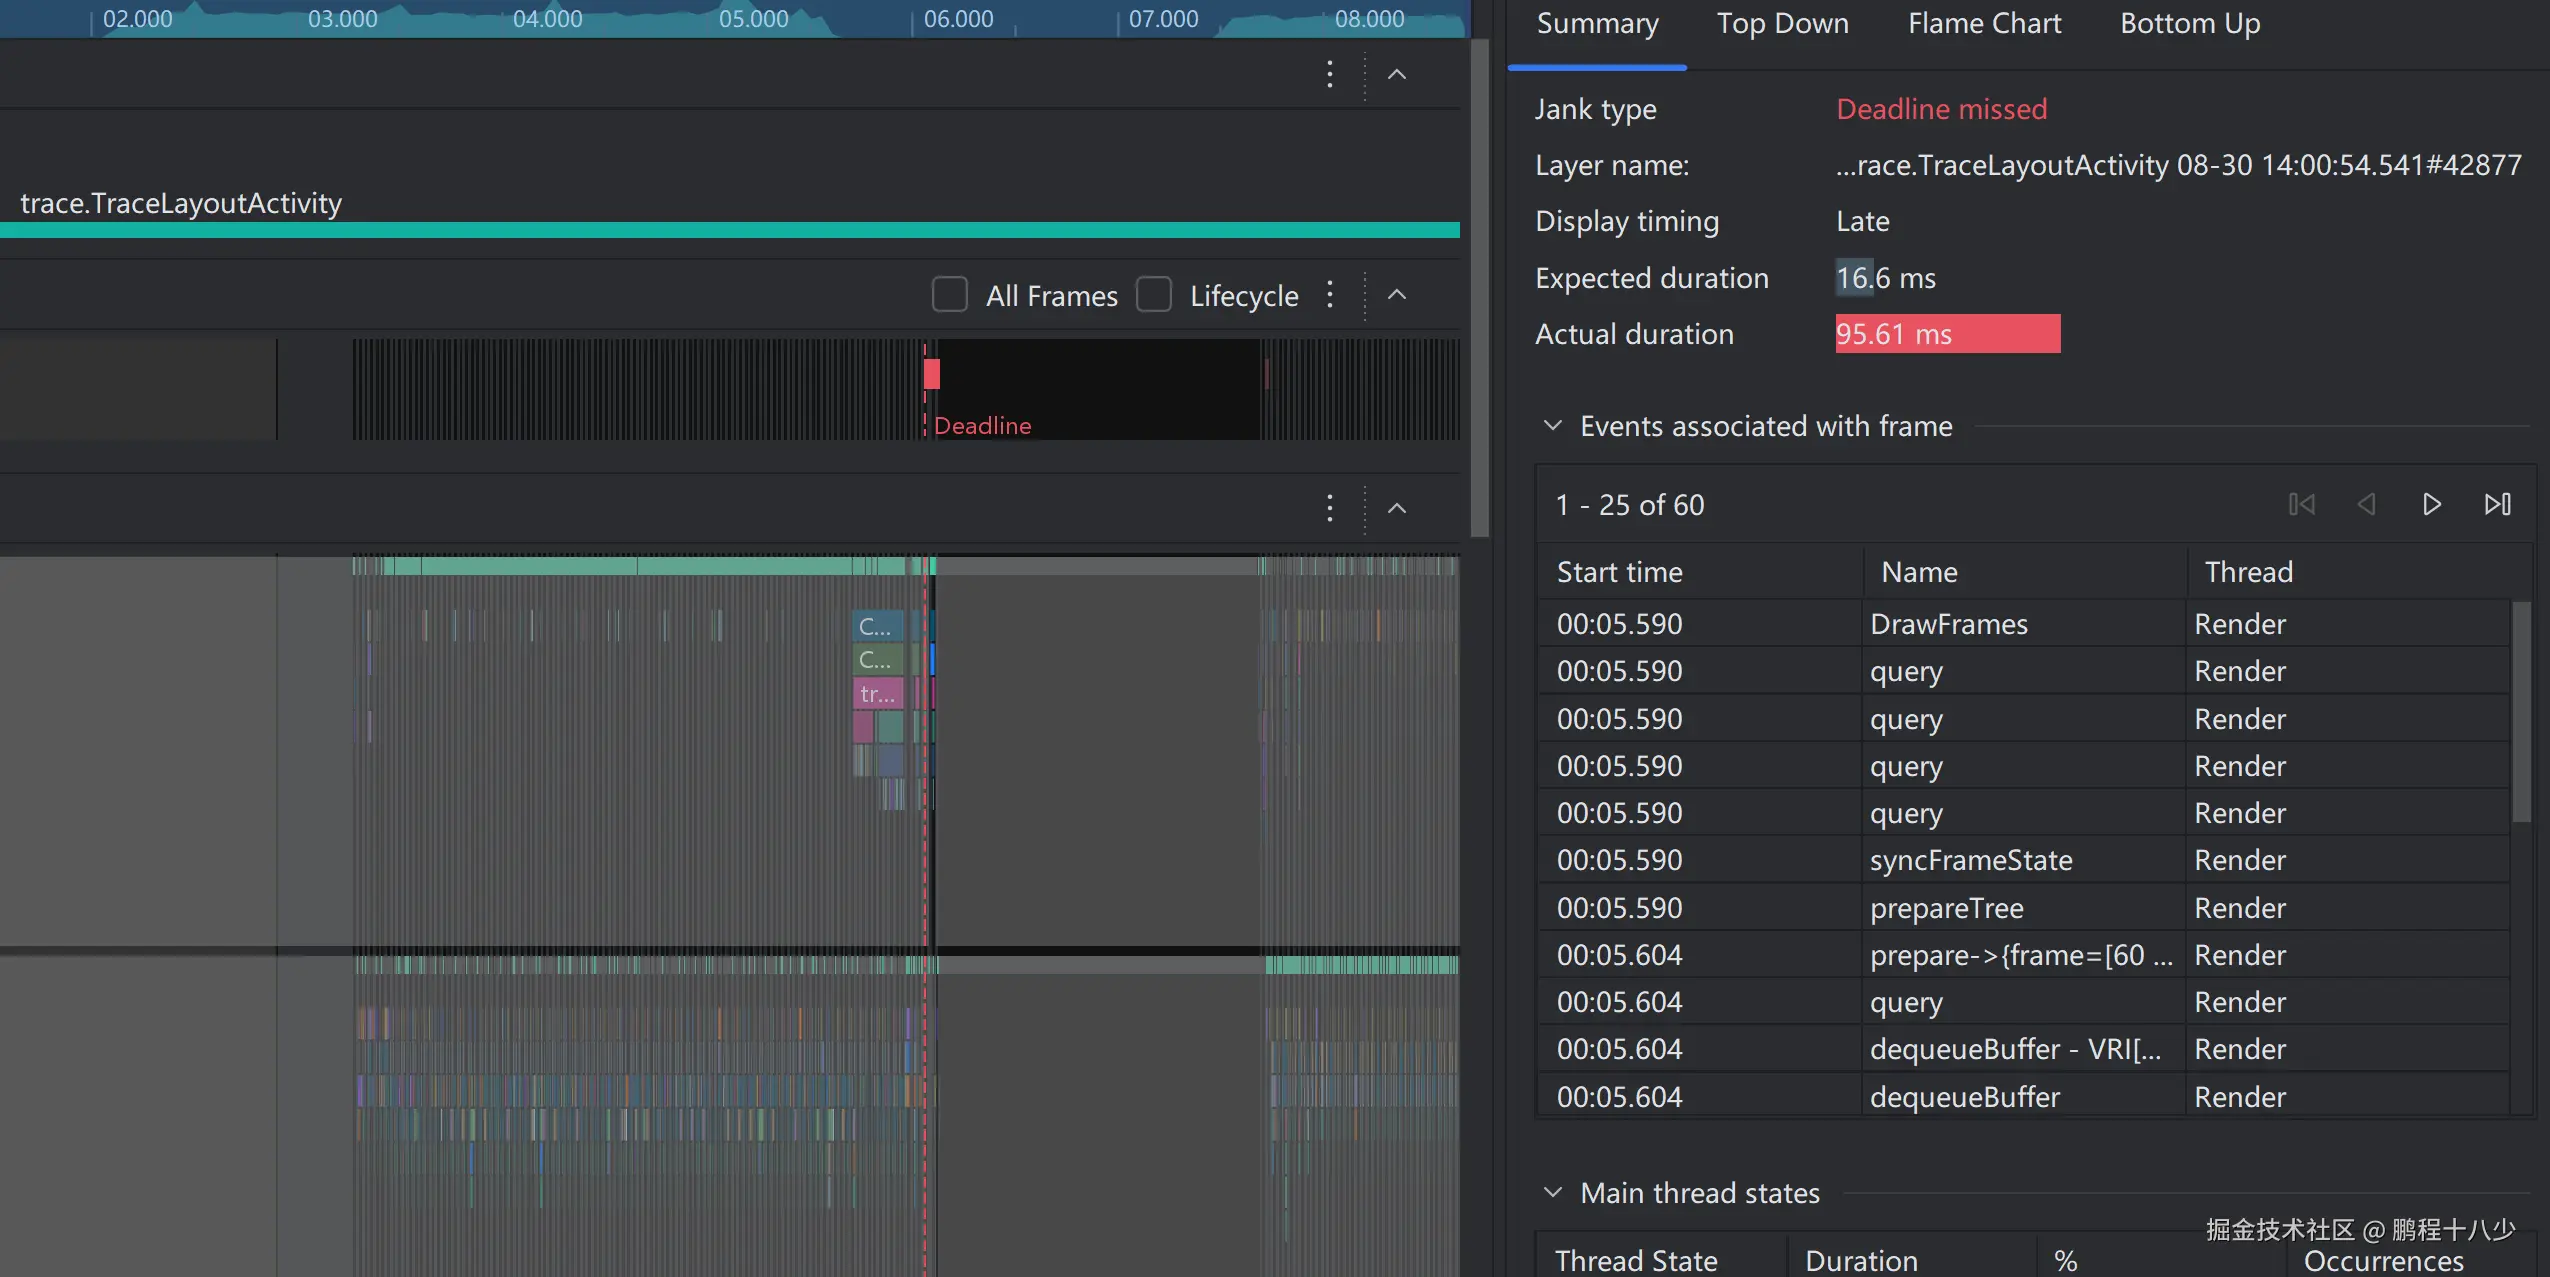
Task: Collapse the top track with chevron
Action: click(x=1397, y=74)
